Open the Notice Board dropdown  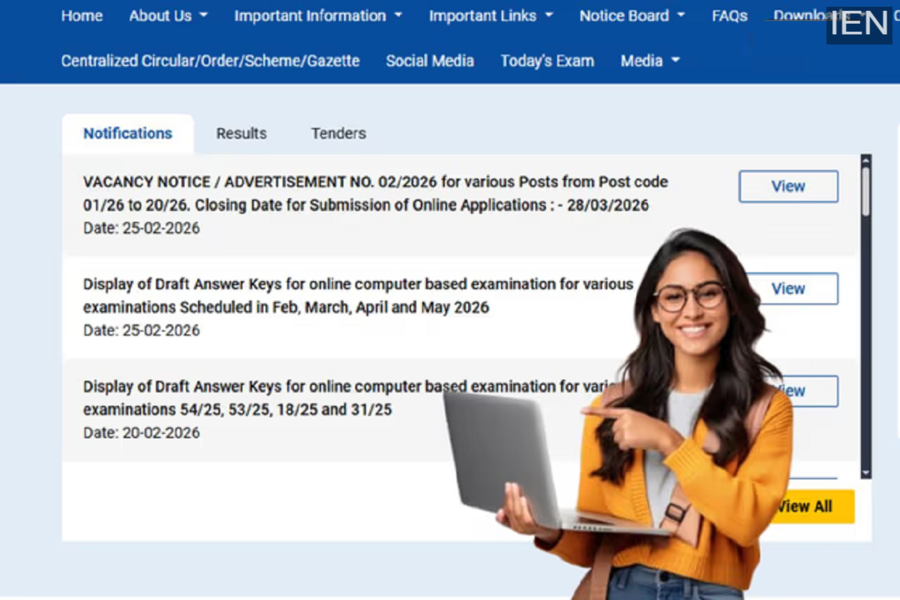[x=632, y=16]
